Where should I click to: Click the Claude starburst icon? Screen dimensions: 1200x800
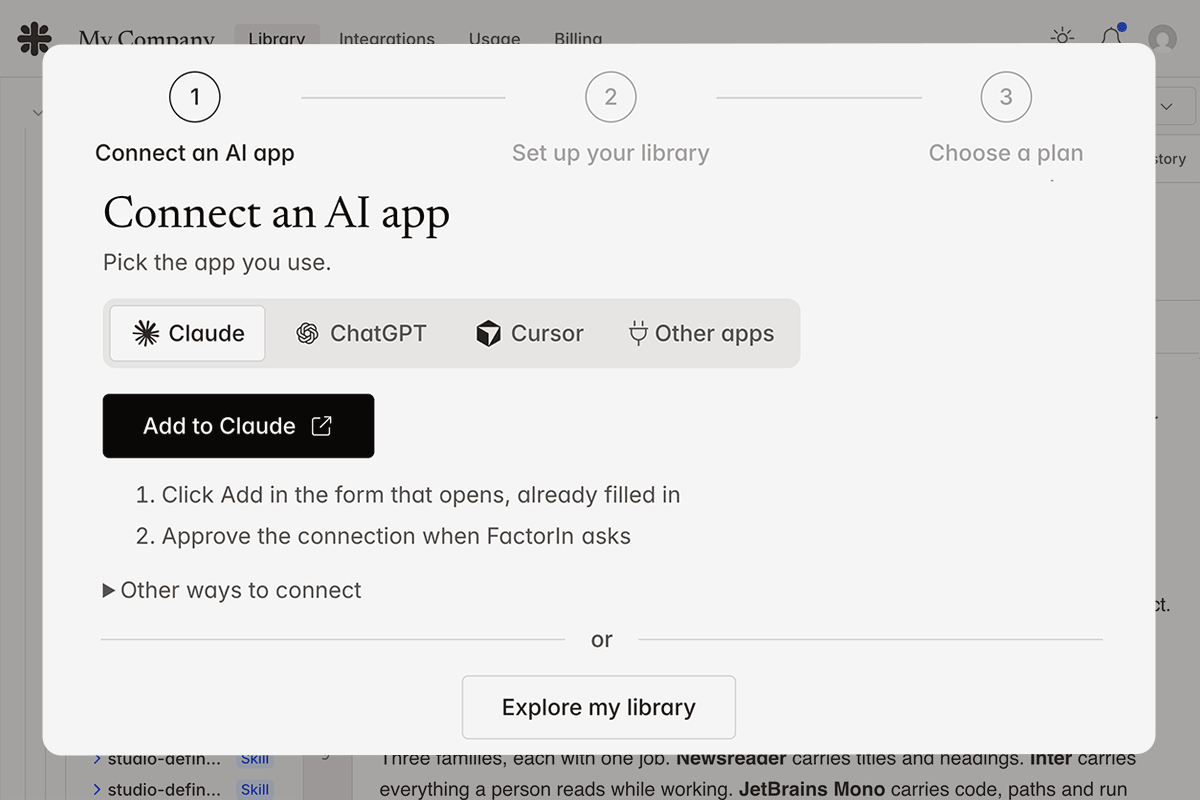pyautogui.click(x=146, y=333)
